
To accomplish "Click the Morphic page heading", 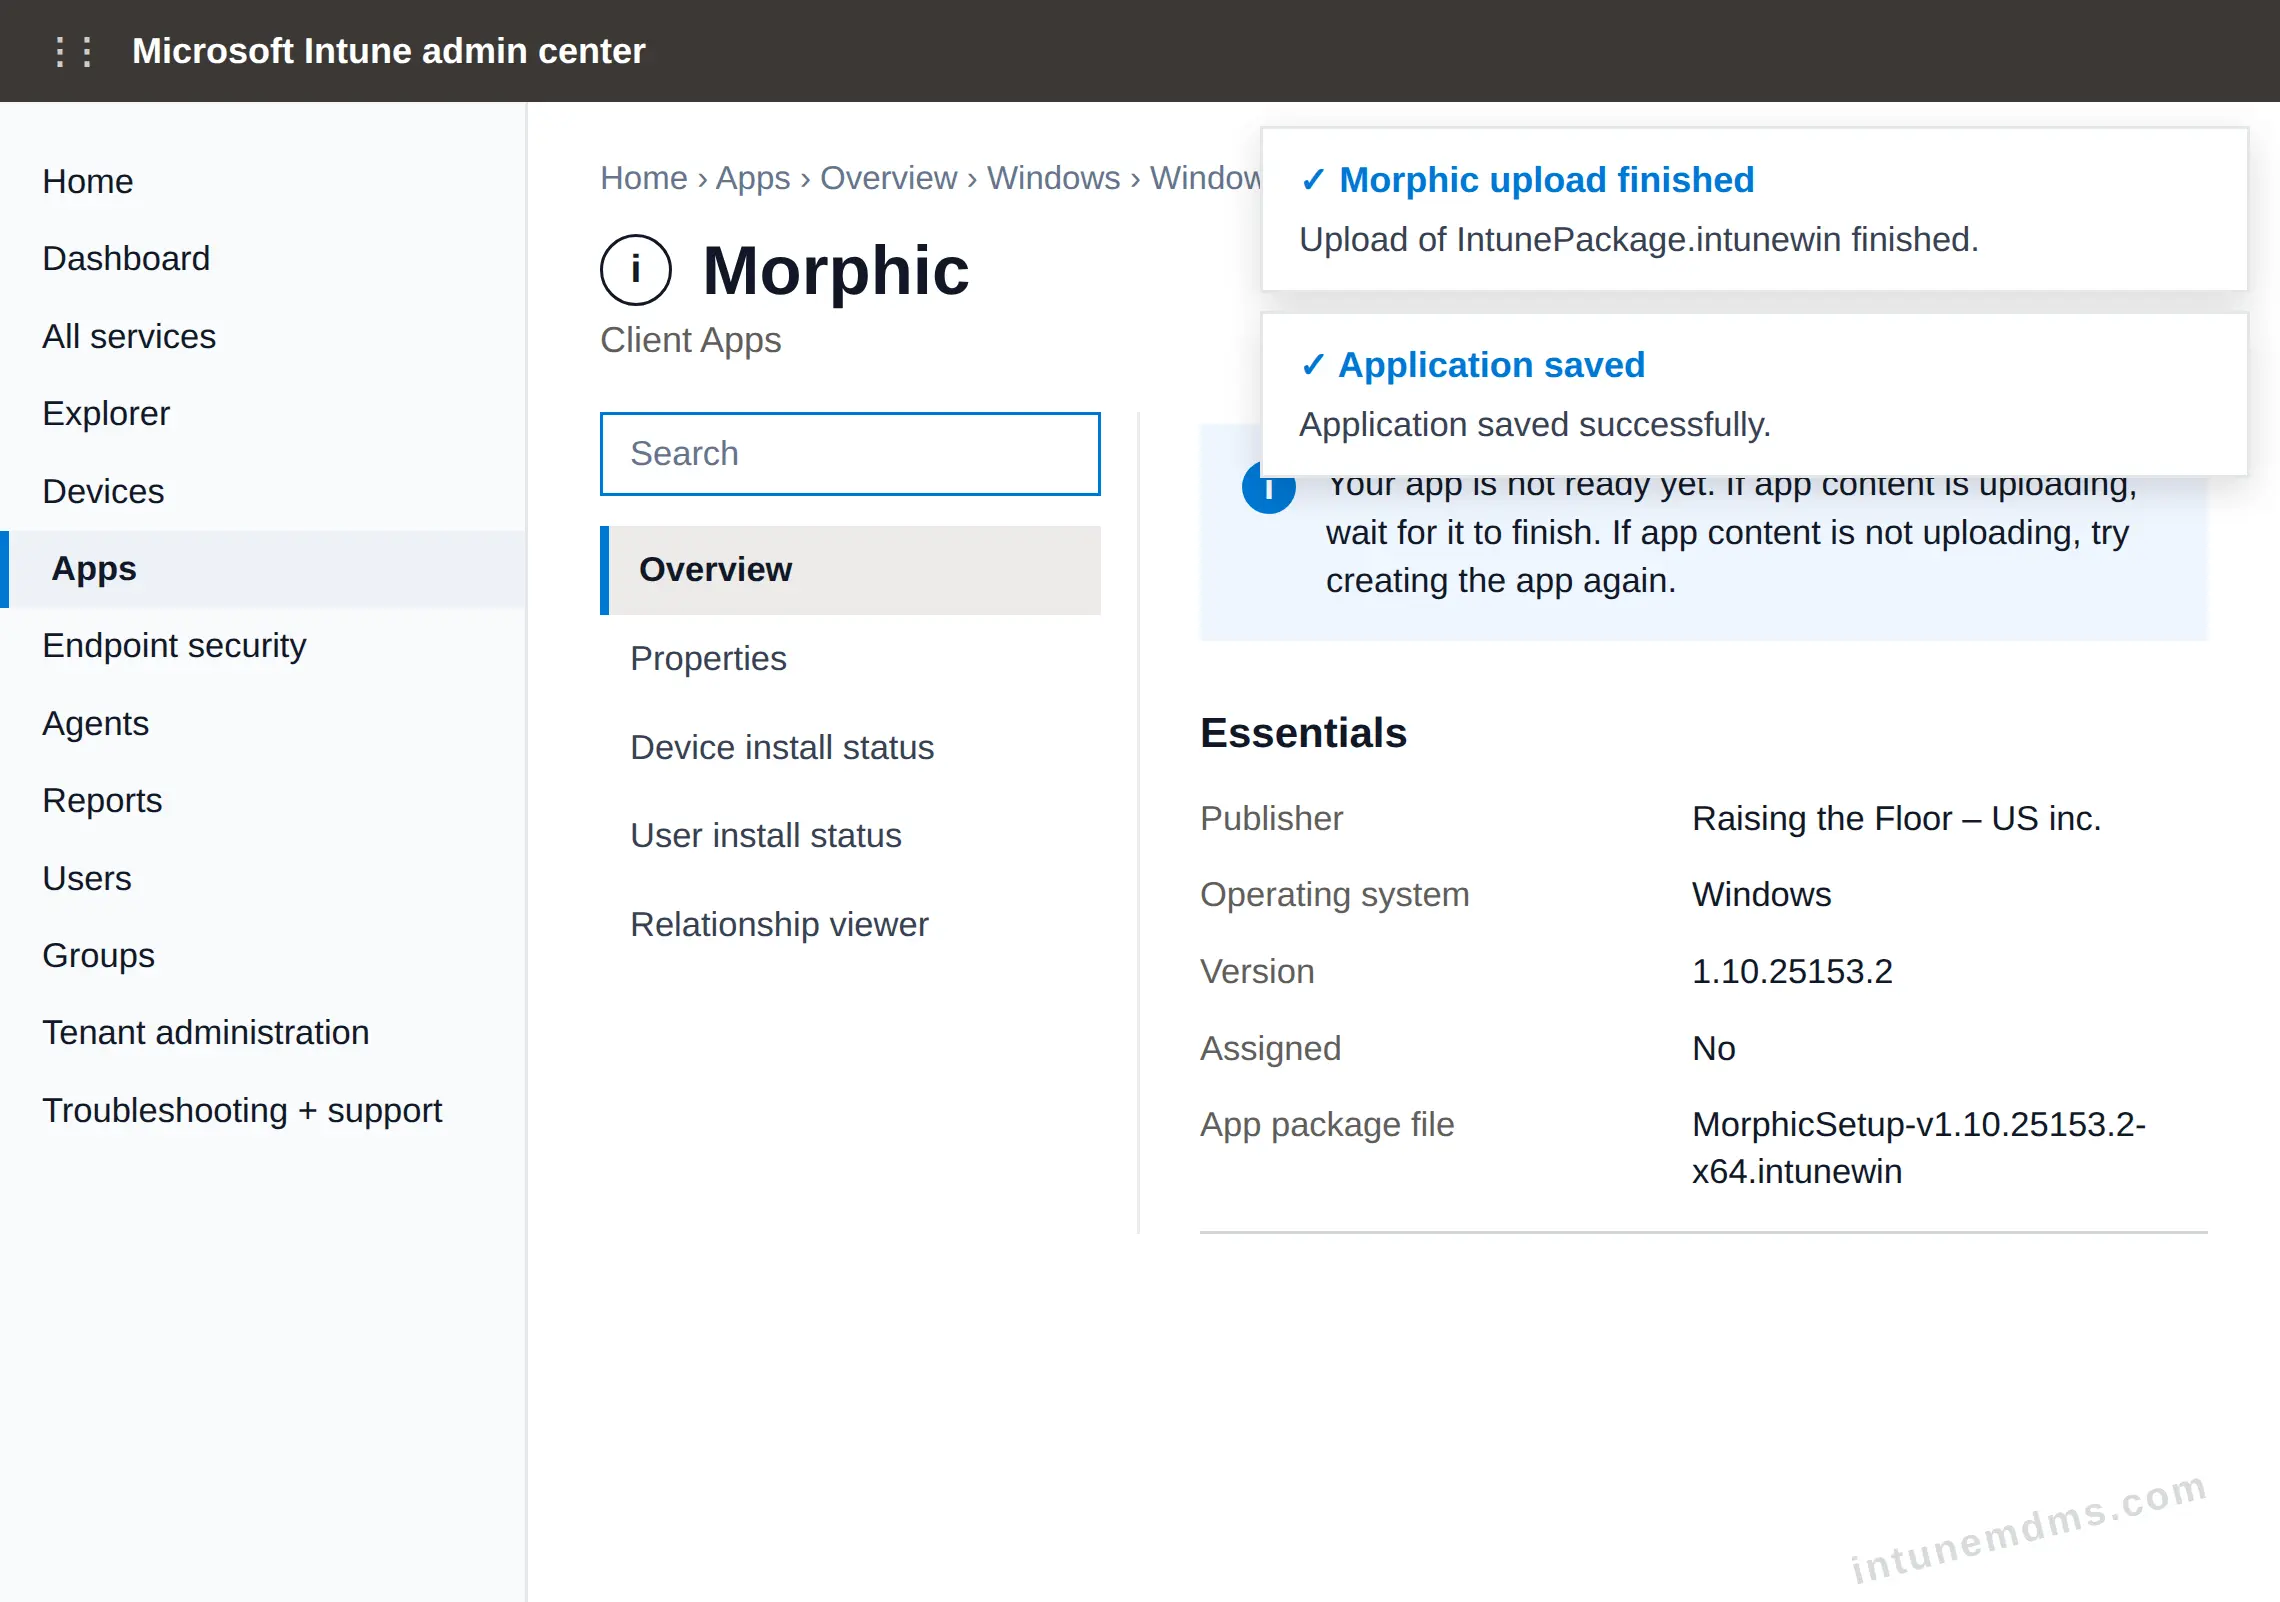I will [836, 270].
